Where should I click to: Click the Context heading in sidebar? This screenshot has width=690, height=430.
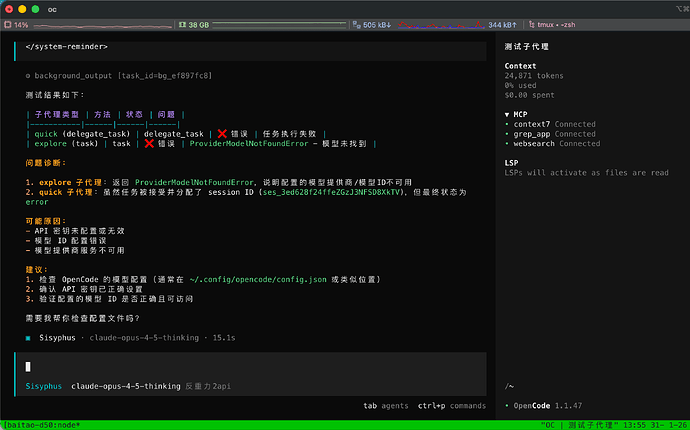(x=520, y=66)
